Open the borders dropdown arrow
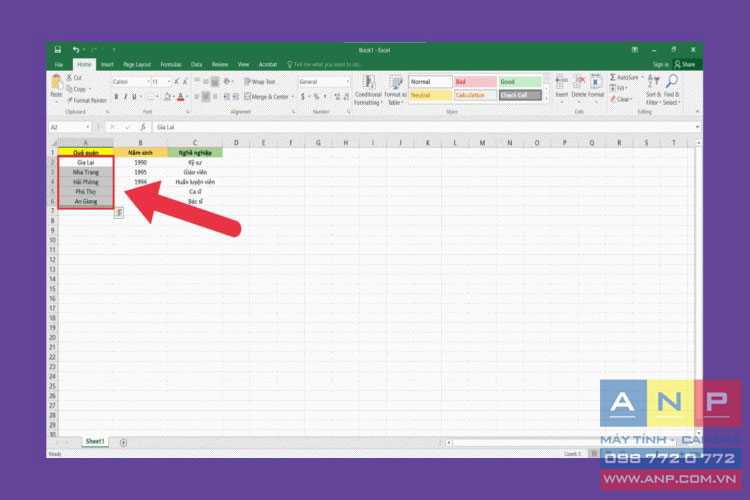This screenshot has height=500, width=750. tap(157, 97)
